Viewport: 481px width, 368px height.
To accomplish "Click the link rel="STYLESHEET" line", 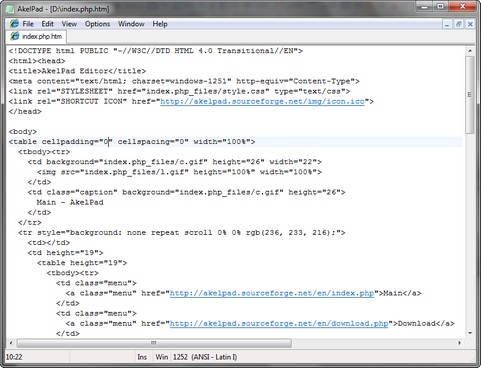I will (x=179, y=91).
